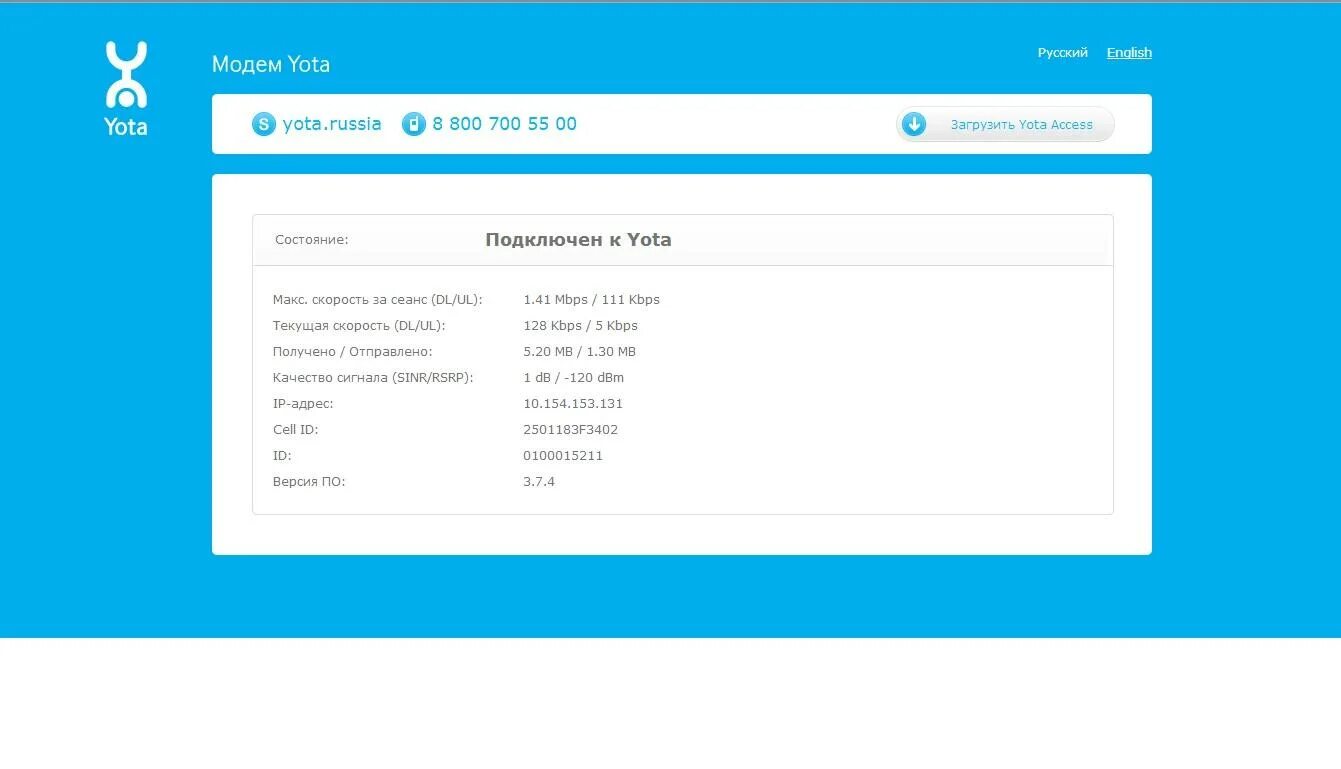Screen dimensions: 1341x769
Task: Click the download arrow icon on the Yota Access button
Action: pyautogui.click(x=914, y=124)
